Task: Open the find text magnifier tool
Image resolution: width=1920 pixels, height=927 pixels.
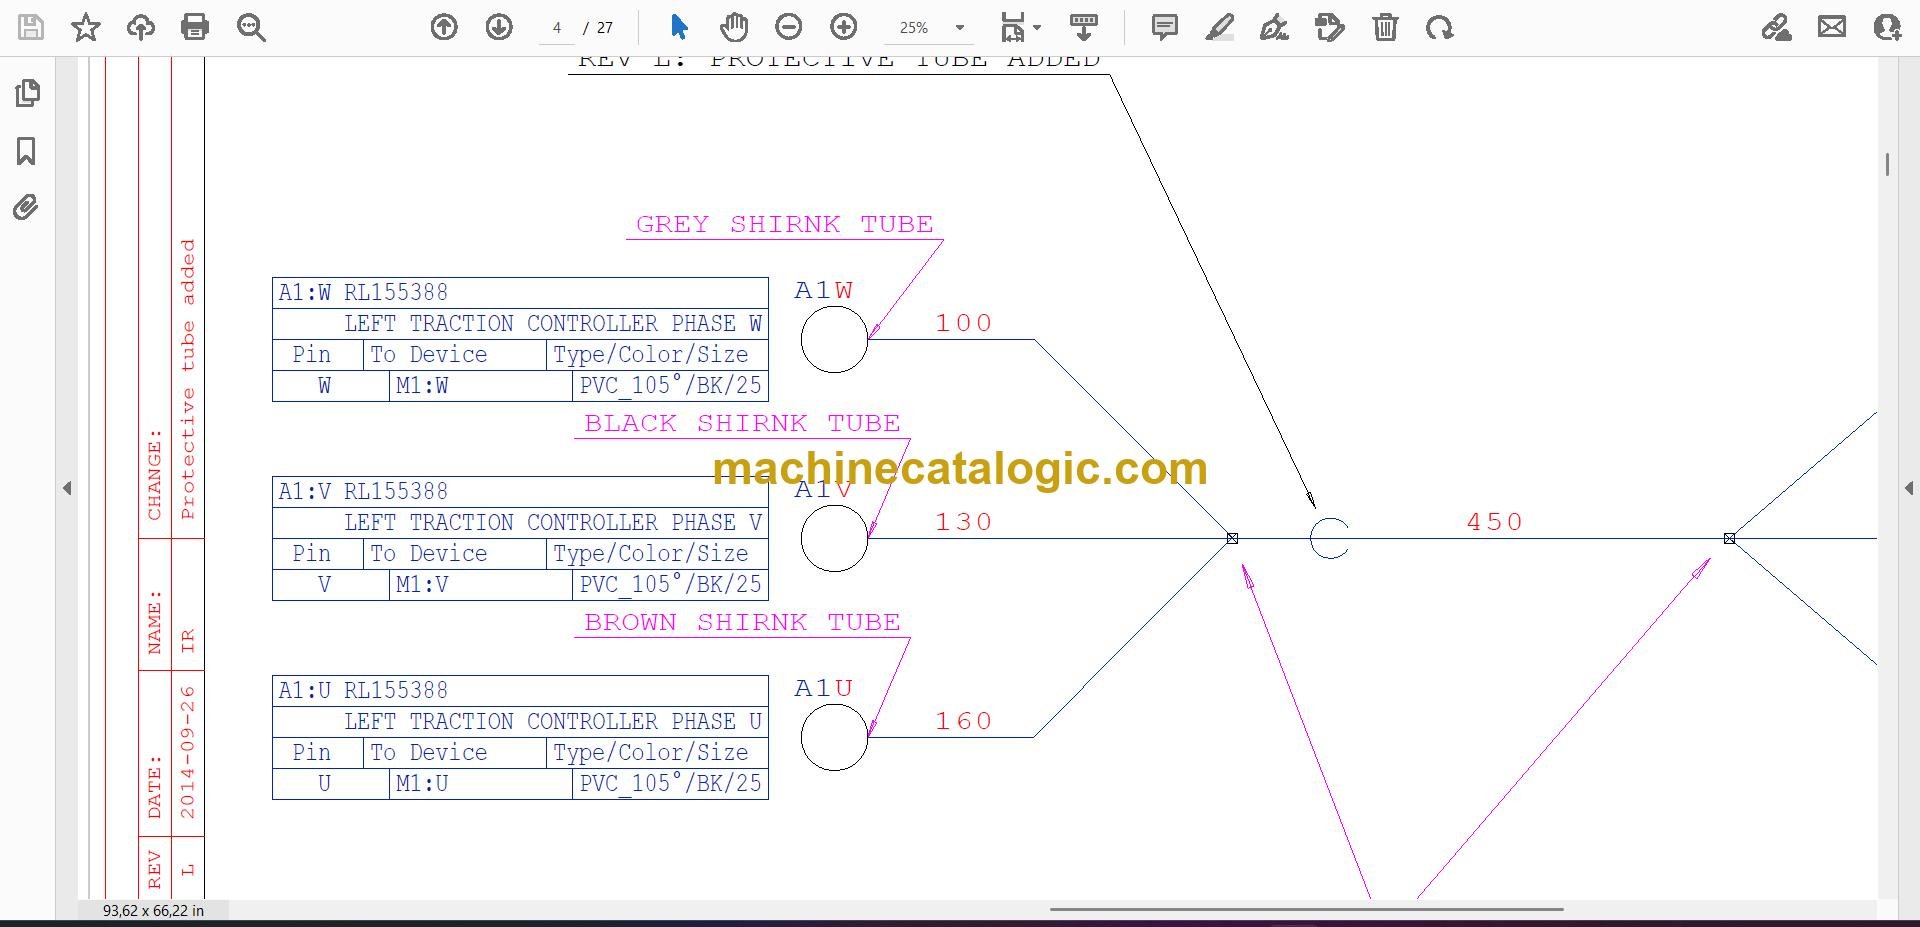Action: coord(251,27)
